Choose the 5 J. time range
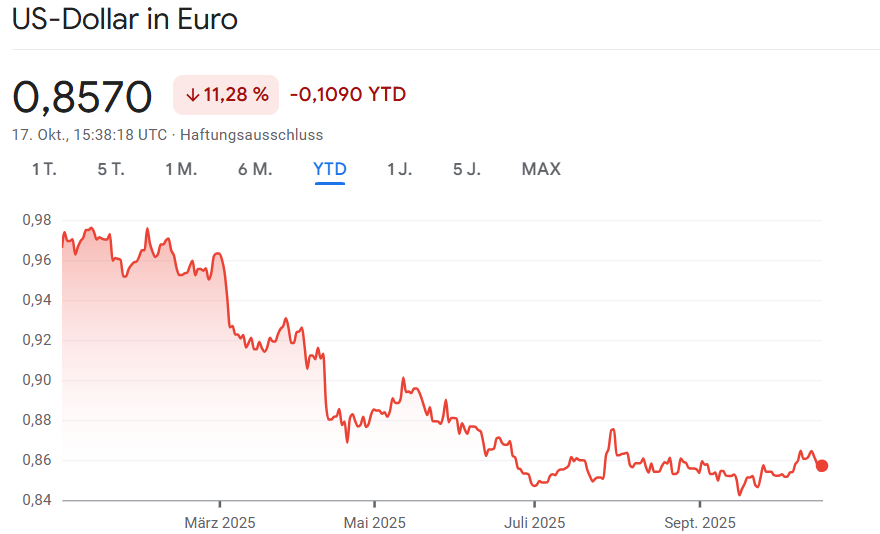The width and height of the screenshot is (880, 534). (467, 169)
